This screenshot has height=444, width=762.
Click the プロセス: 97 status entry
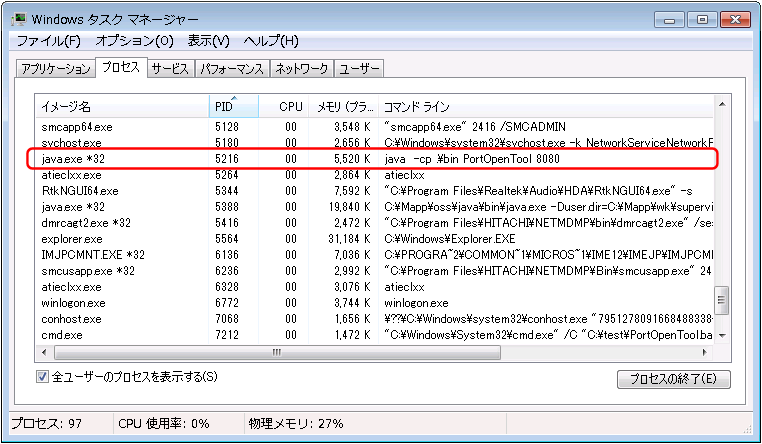pos(47,424)
